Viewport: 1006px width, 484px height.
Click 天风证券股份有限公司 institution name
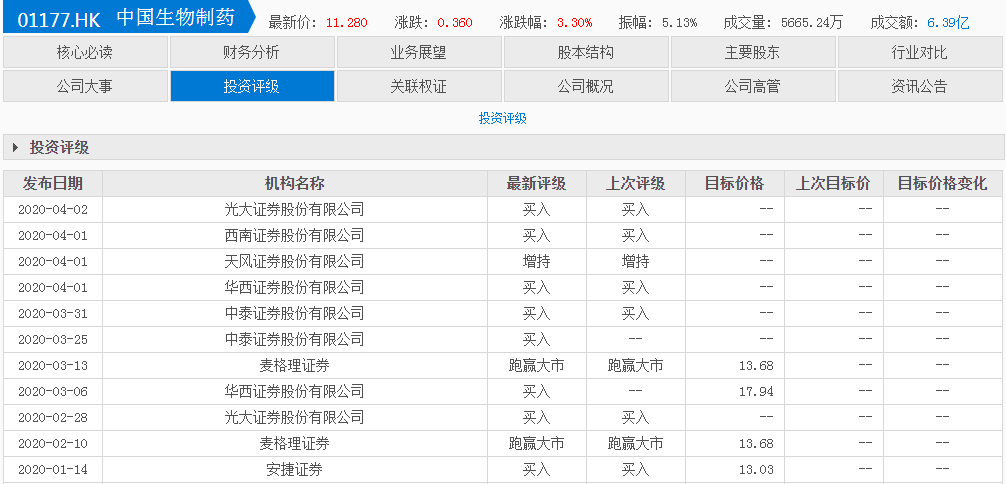[x=294, y=261]
